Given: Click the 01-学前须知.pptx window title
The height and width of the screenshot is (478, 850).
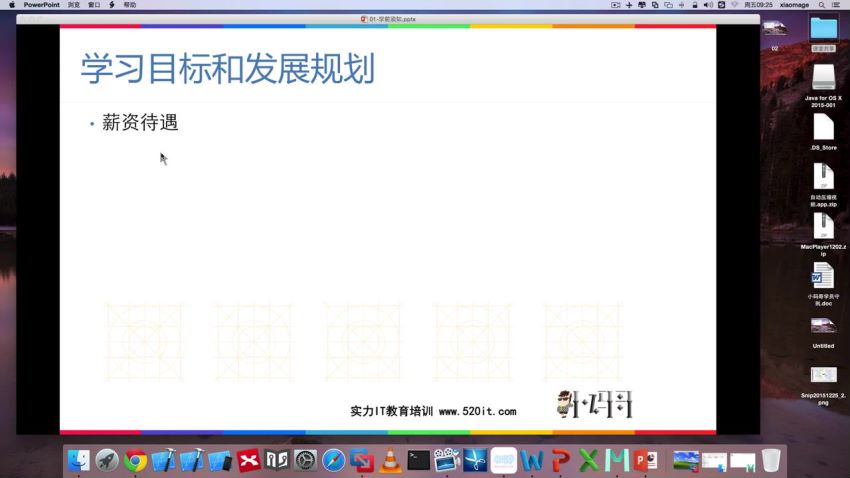Looking at the screenshot, I should (x=389, y=19).
